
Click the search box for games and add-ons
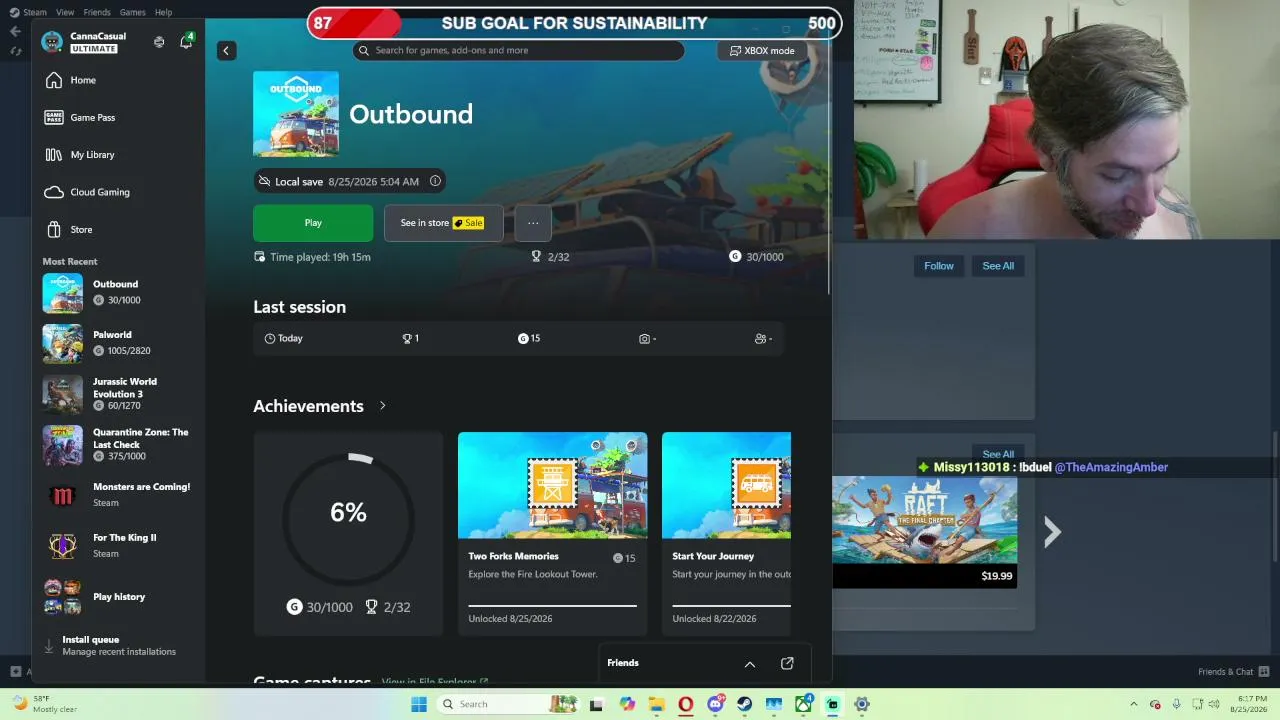[x=518, y=50]
